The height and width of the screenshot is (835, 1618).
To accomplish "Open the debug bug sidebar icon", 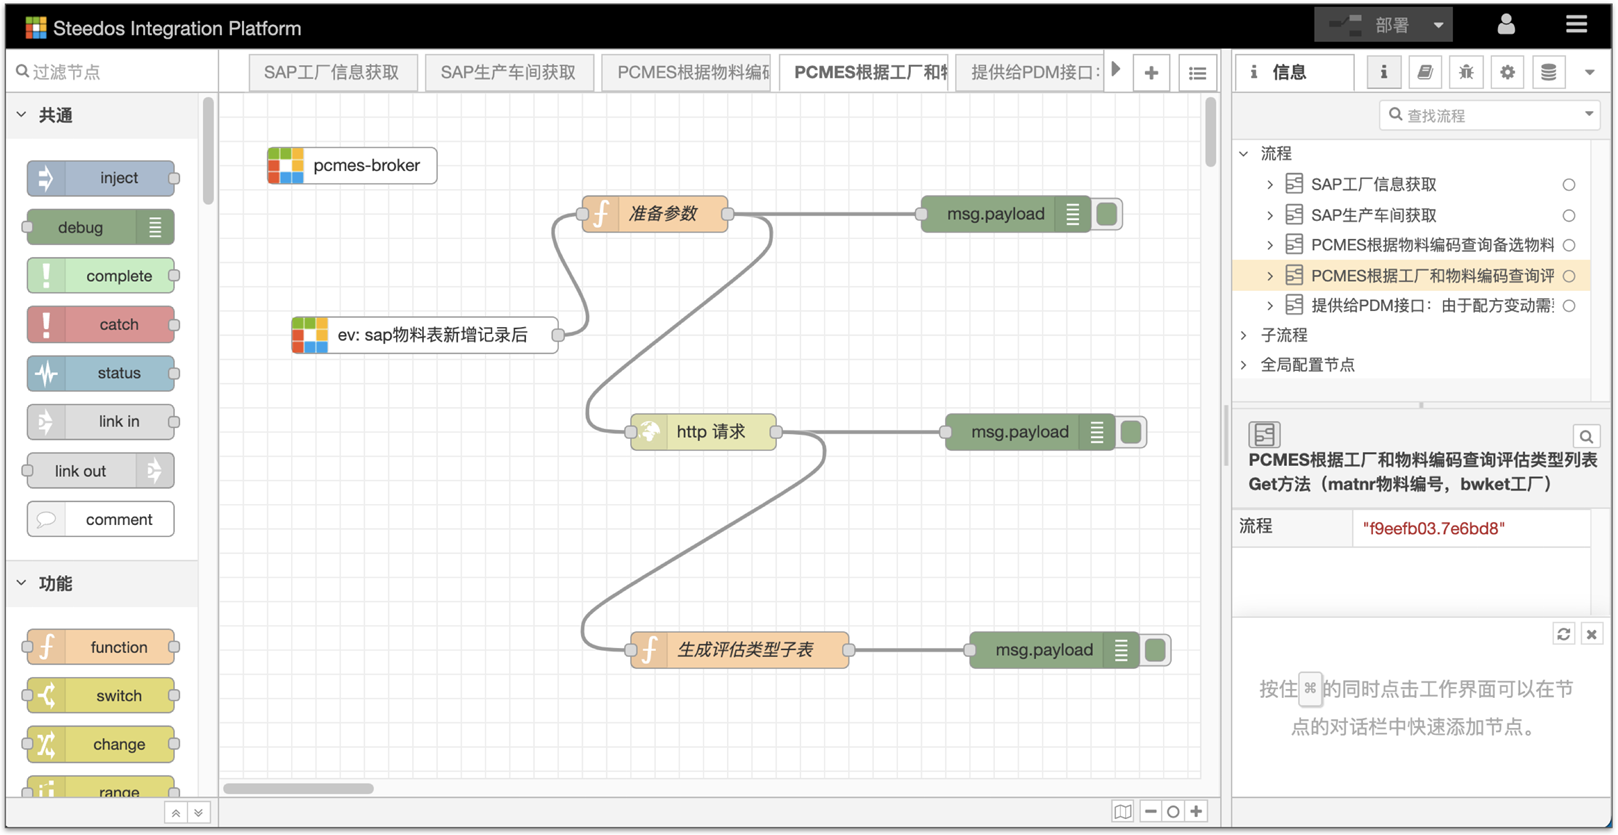I will 1466,72.
